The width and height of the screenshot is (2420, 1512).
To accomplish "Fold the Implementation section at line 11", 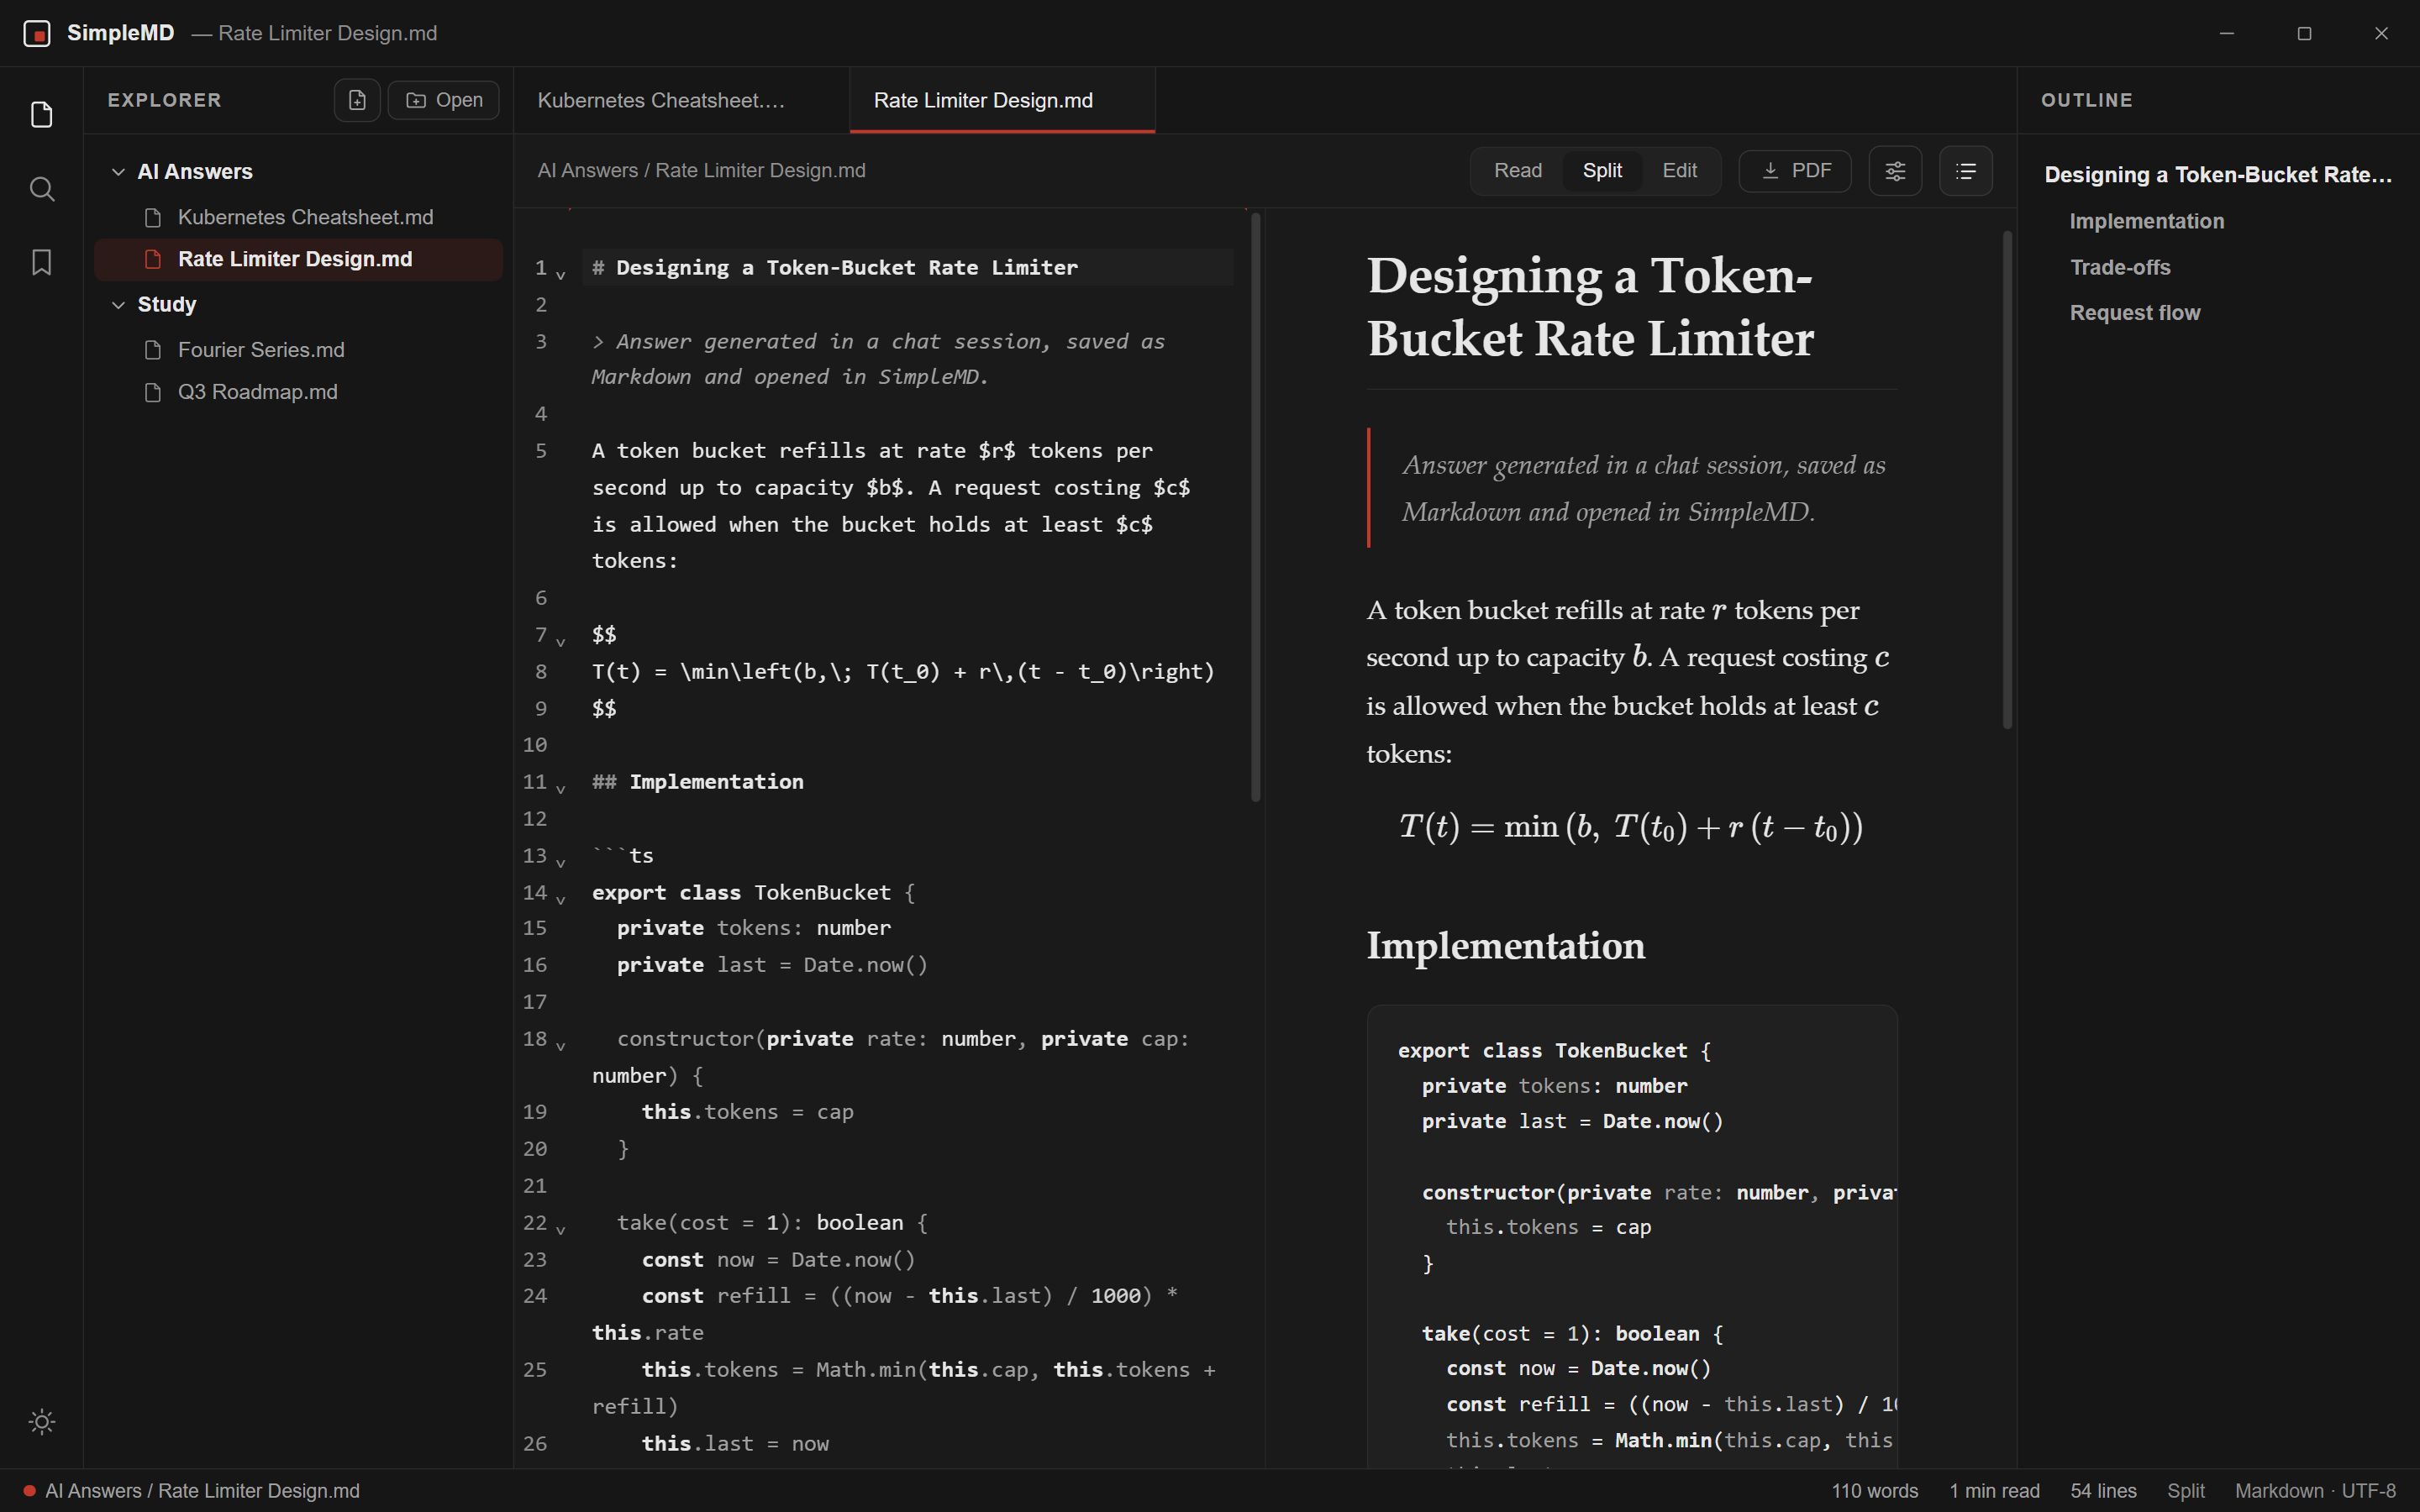I will click(561, 789).
